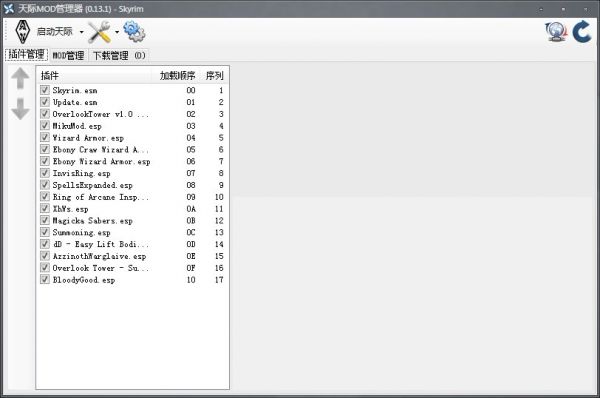Open the wrench and screwdriver tools icon

point(99,32)
